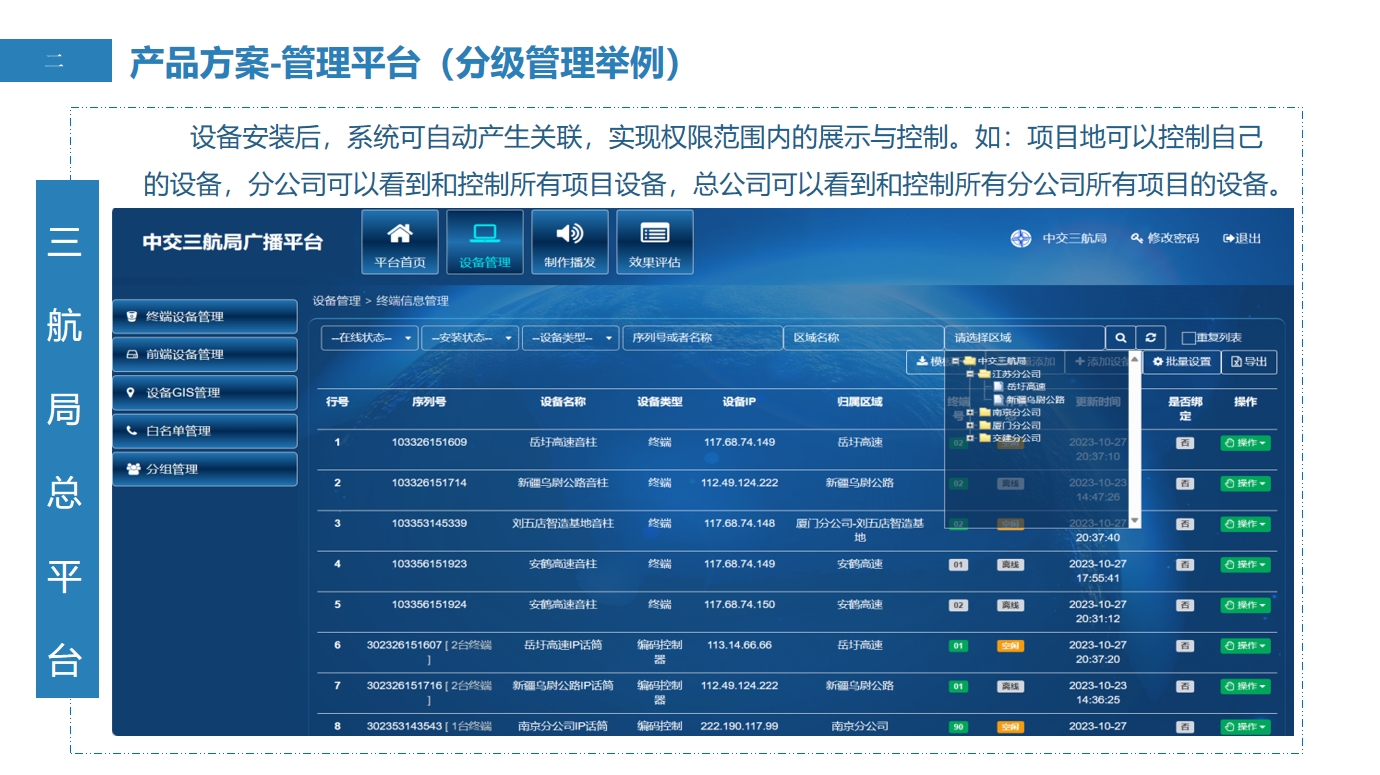Toggle the 重复列表 checkbox
This screenshot has width=1380, height=775.
pyautogui.click(x=1188, y=338)
